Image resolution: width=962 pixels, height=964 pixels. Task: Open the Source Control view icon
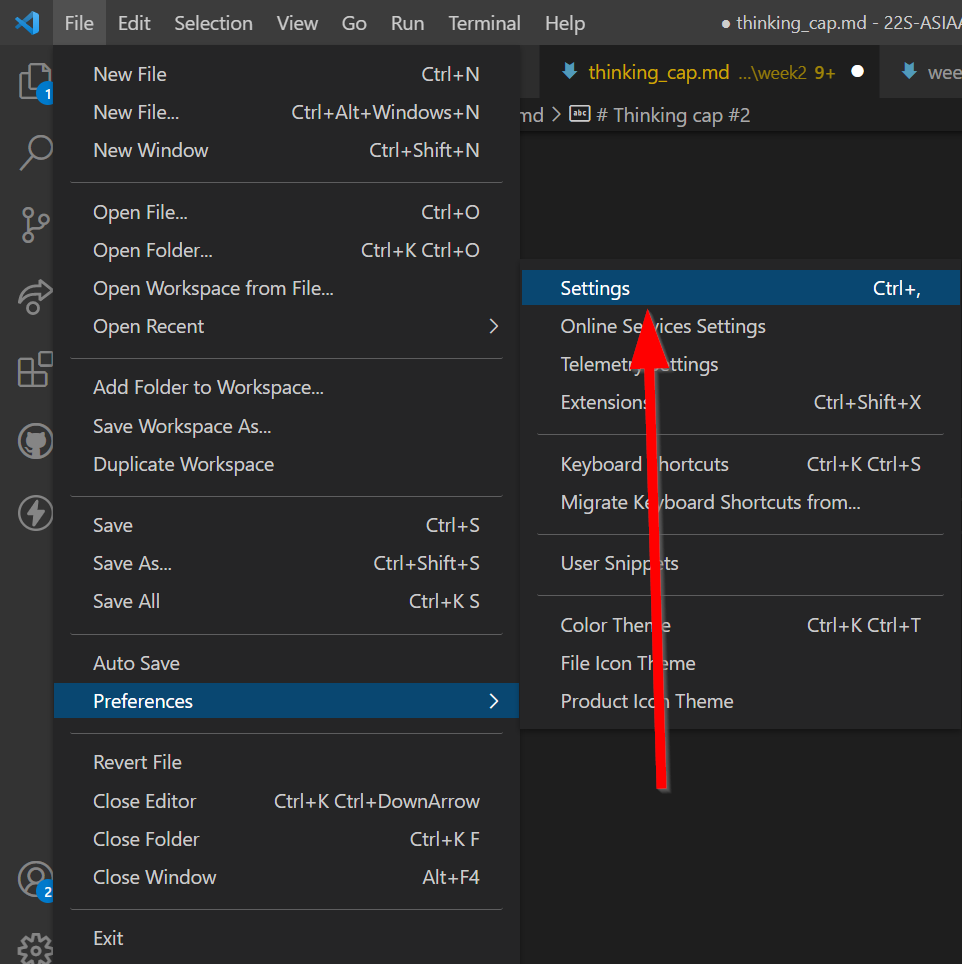tap(35, 225)
